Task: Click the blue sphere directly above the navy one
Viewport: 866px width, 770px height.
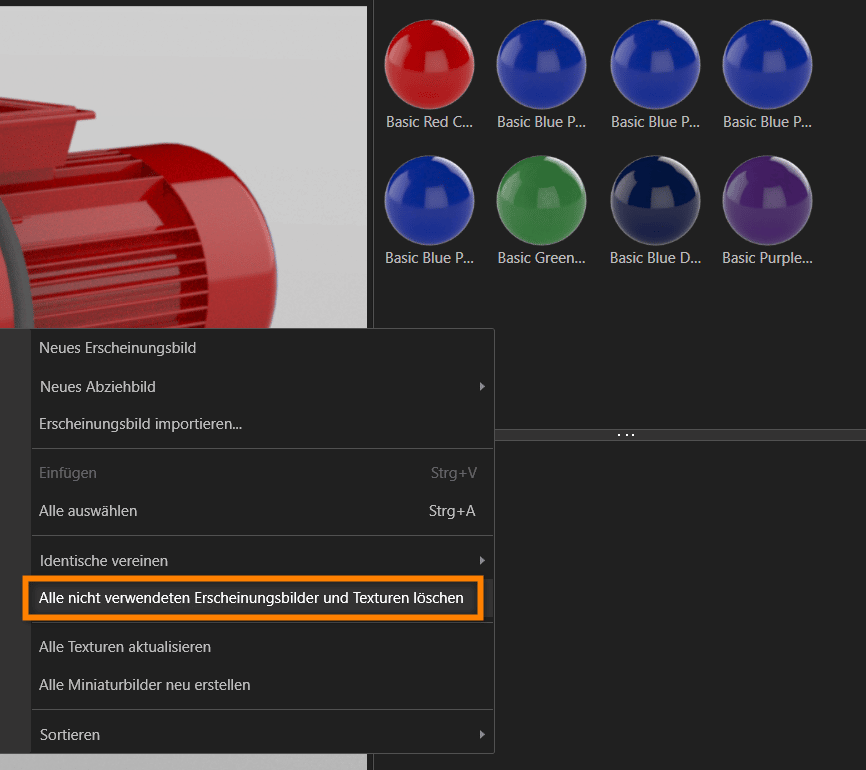Action: (x=655, y=64)
